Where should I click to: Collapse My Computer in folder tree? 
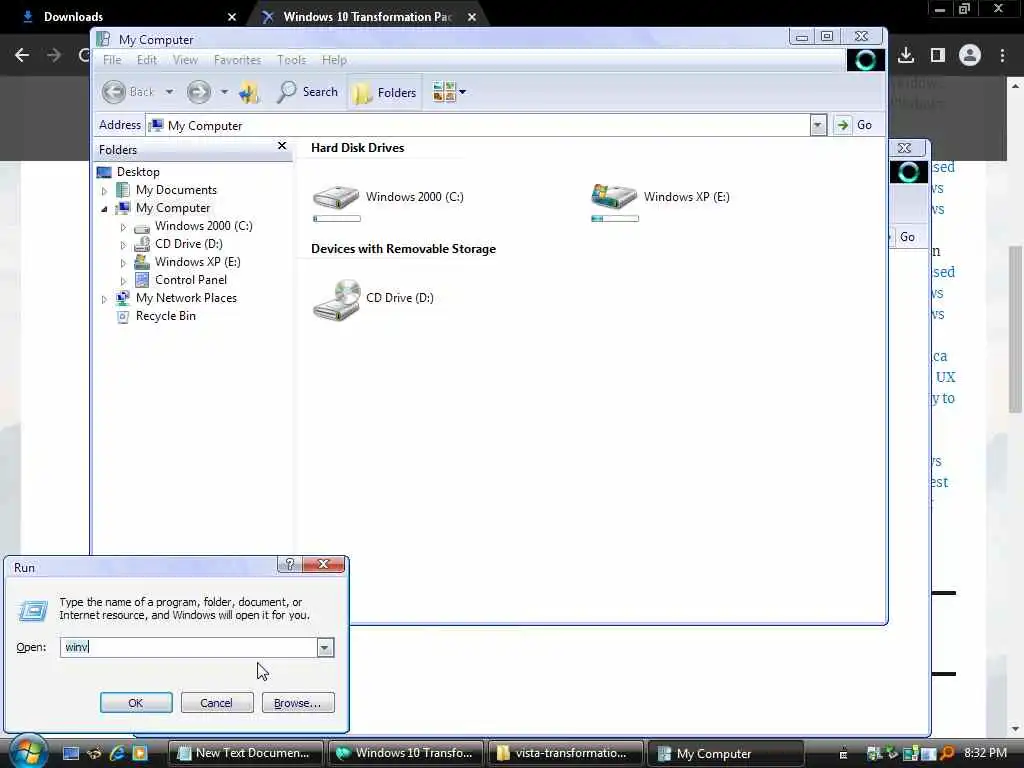[104, 209]
